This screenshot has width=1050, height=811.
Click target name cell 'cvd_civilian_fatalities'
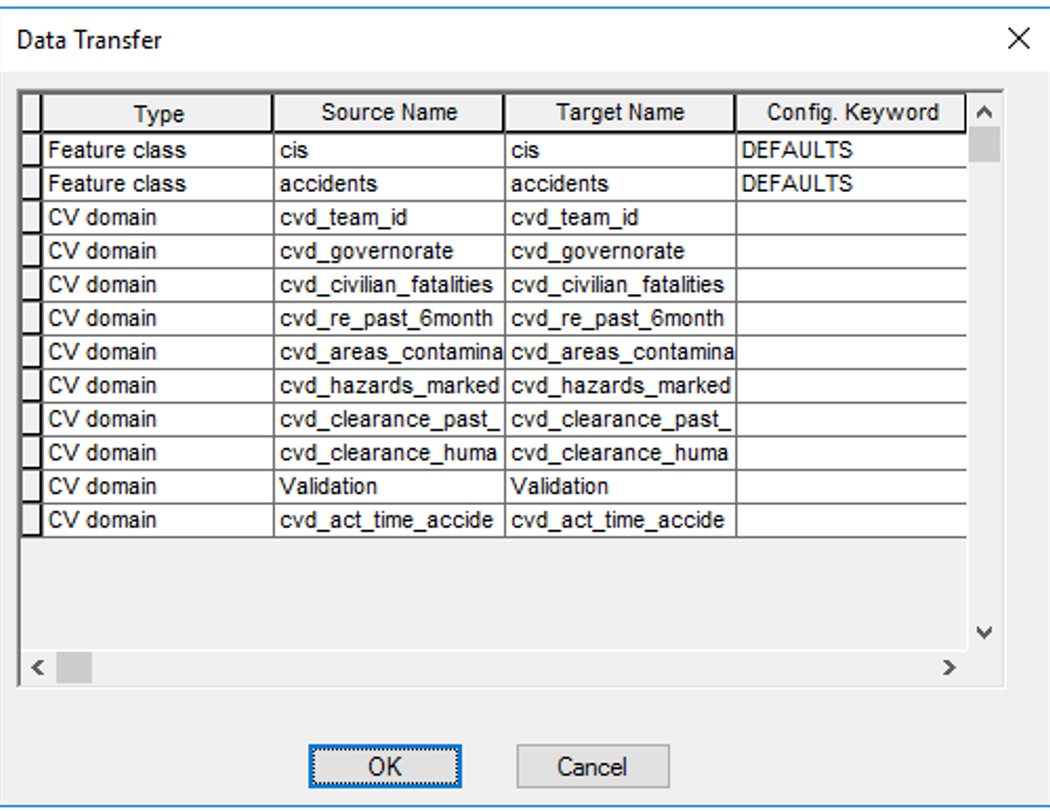click(x=620, y=285)
